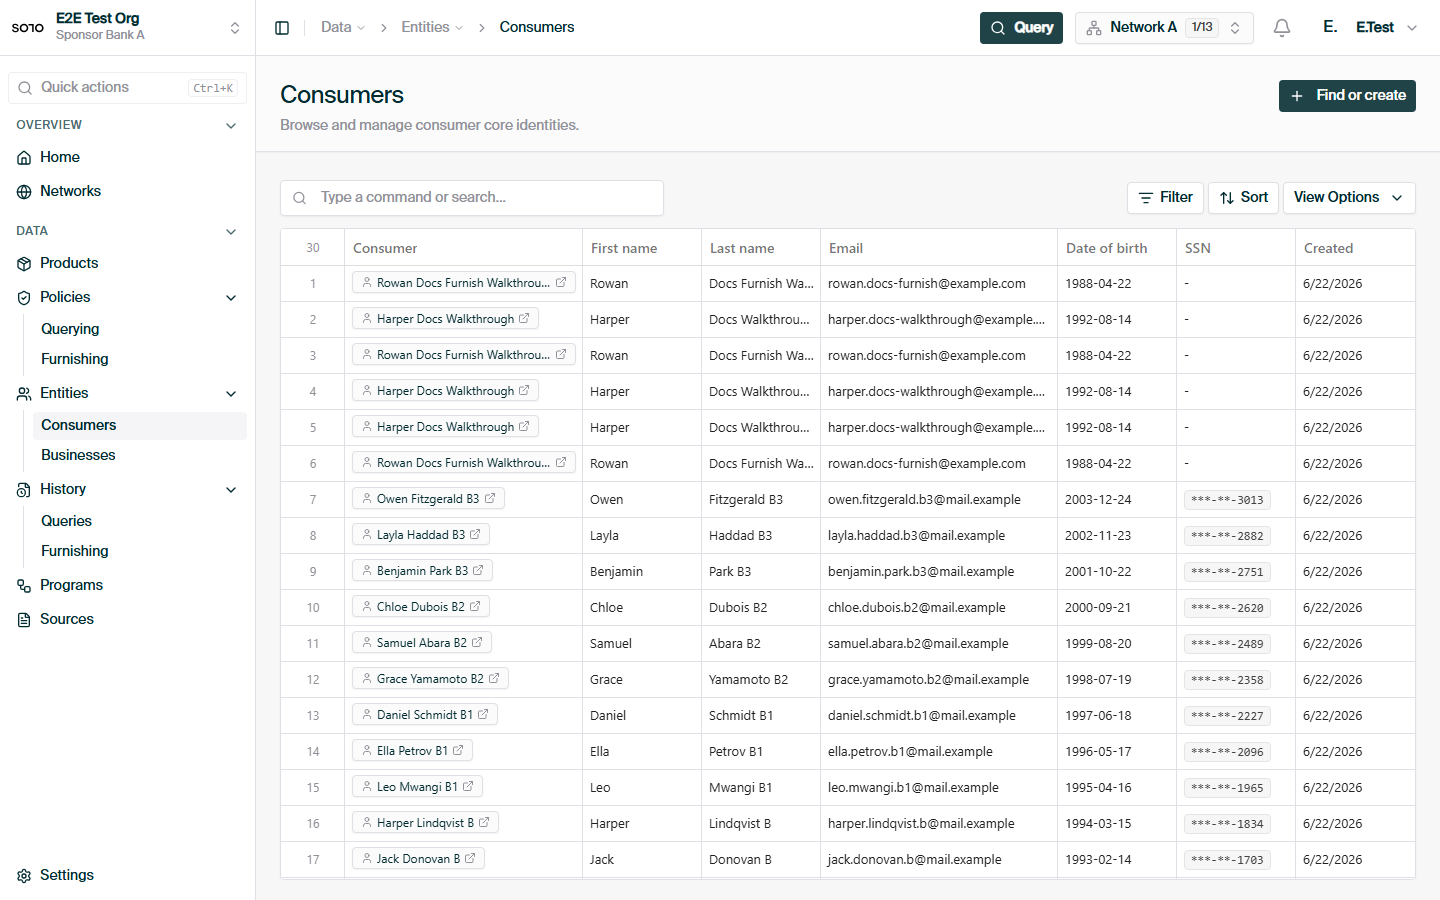Open external link icon for Samuel Abara B2

[477, 642]
